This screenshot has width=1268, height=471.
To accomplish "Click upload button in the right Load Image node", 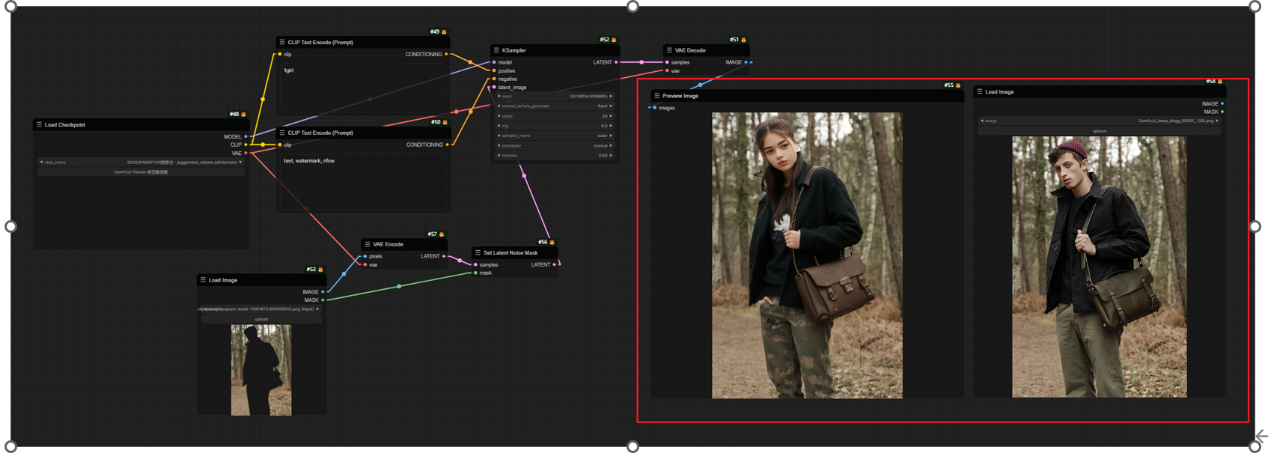I will [1099, 131].
